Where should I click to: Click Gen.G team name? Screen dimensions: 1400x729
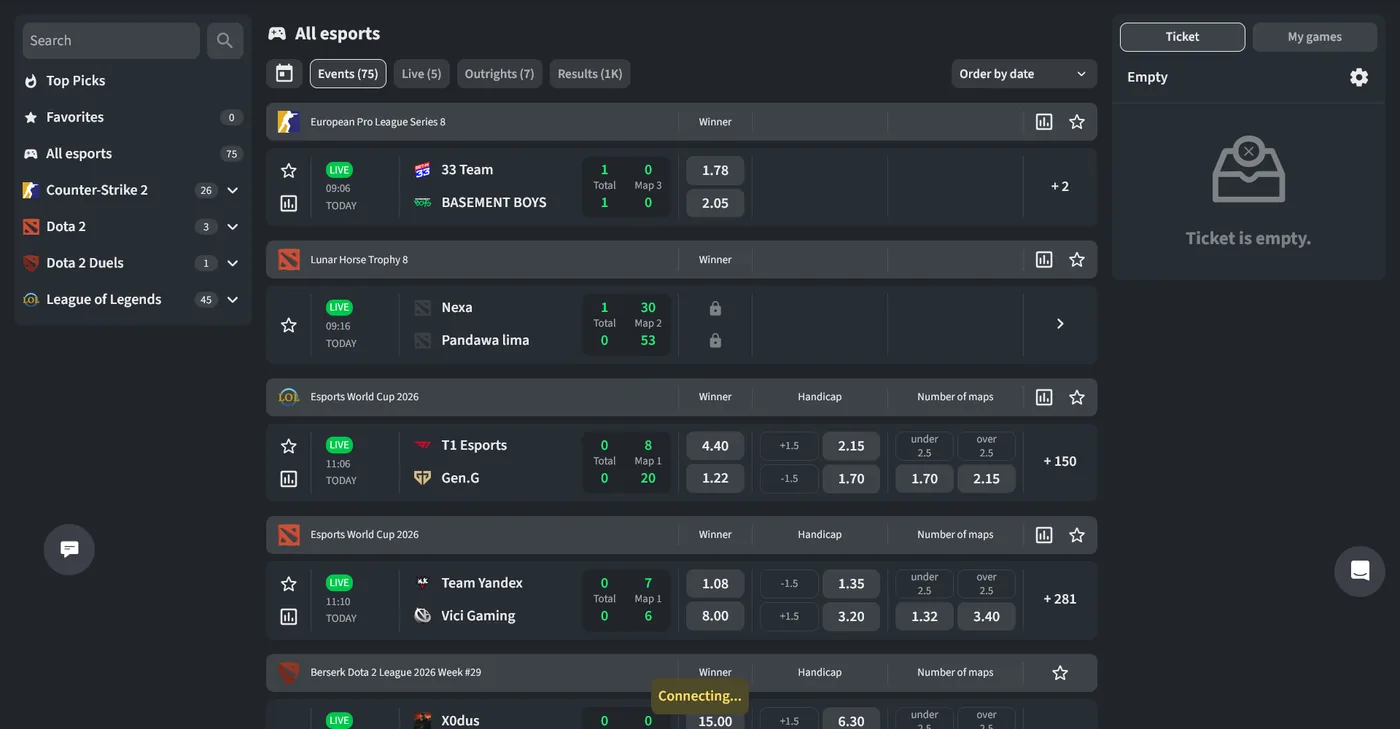tap(460, 478)
